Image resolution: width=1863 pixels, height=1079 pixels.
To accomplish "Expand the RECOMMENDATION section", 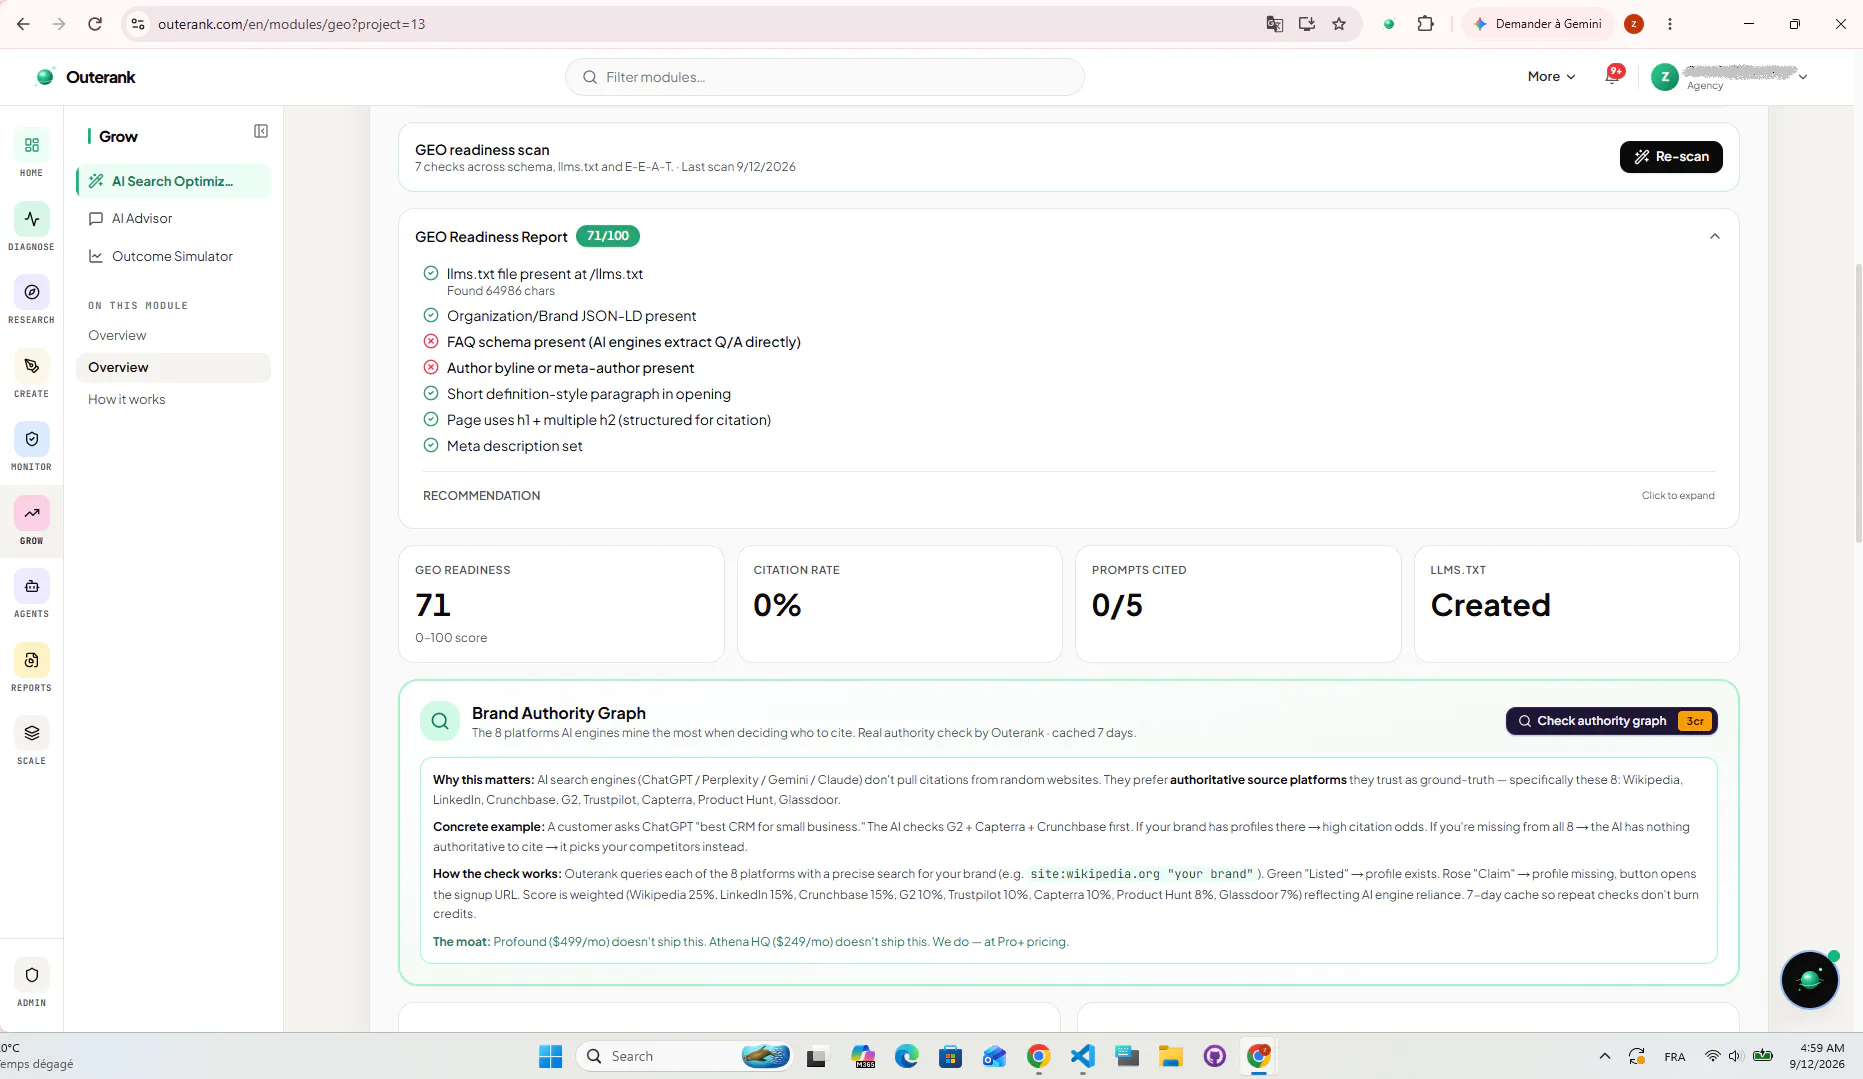I will click(1068, 496).
